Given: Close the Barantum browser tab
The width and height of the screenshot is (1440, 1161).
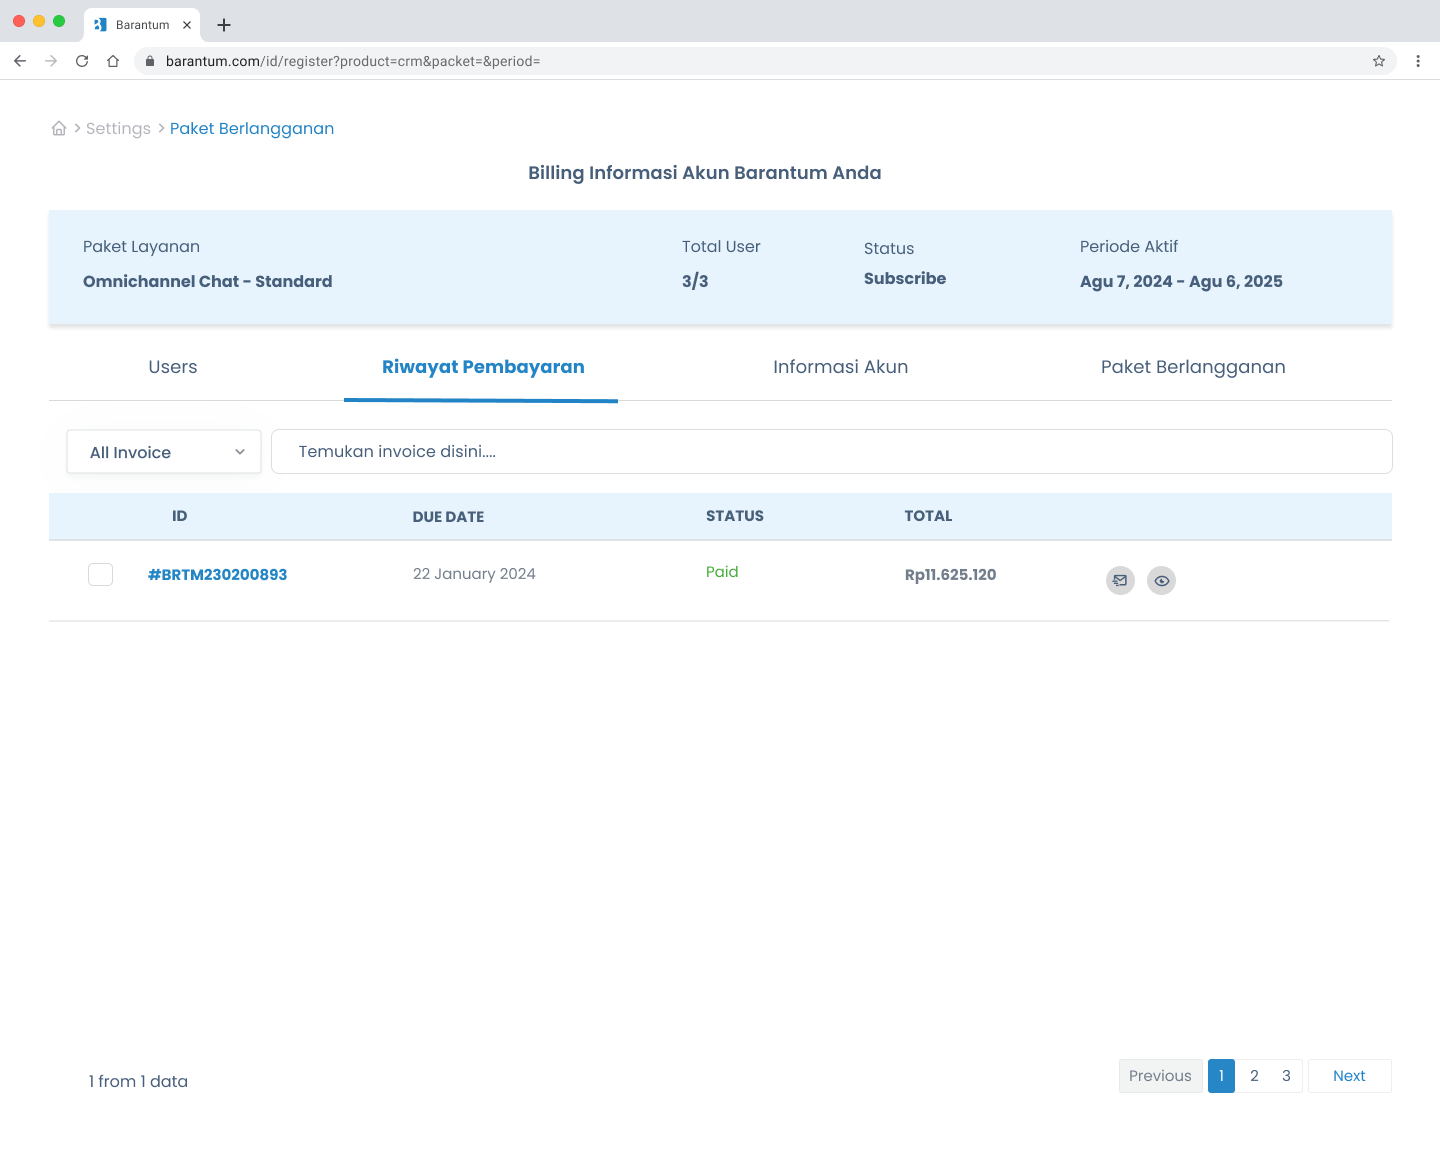Looking at the screenshot, I should coord(187,25).
